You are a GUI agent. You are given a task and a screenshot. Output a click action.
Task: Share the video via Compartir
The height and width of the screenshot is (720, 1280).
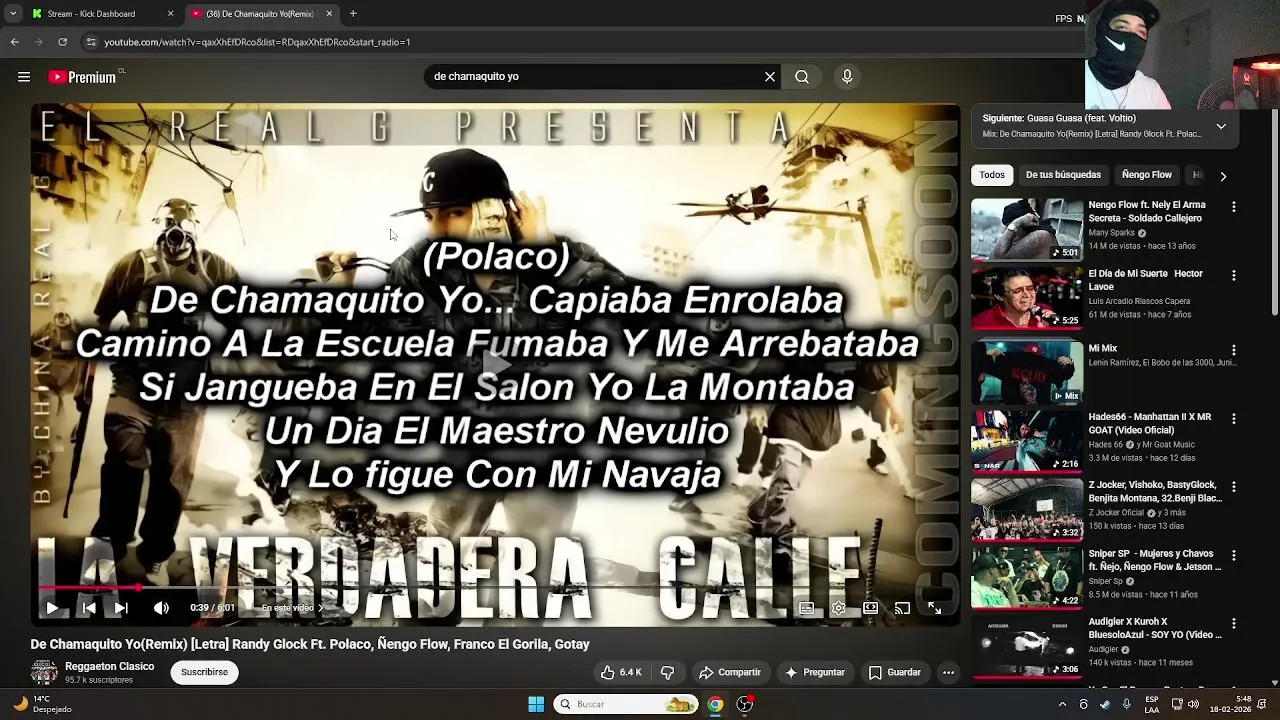(729, 673)
